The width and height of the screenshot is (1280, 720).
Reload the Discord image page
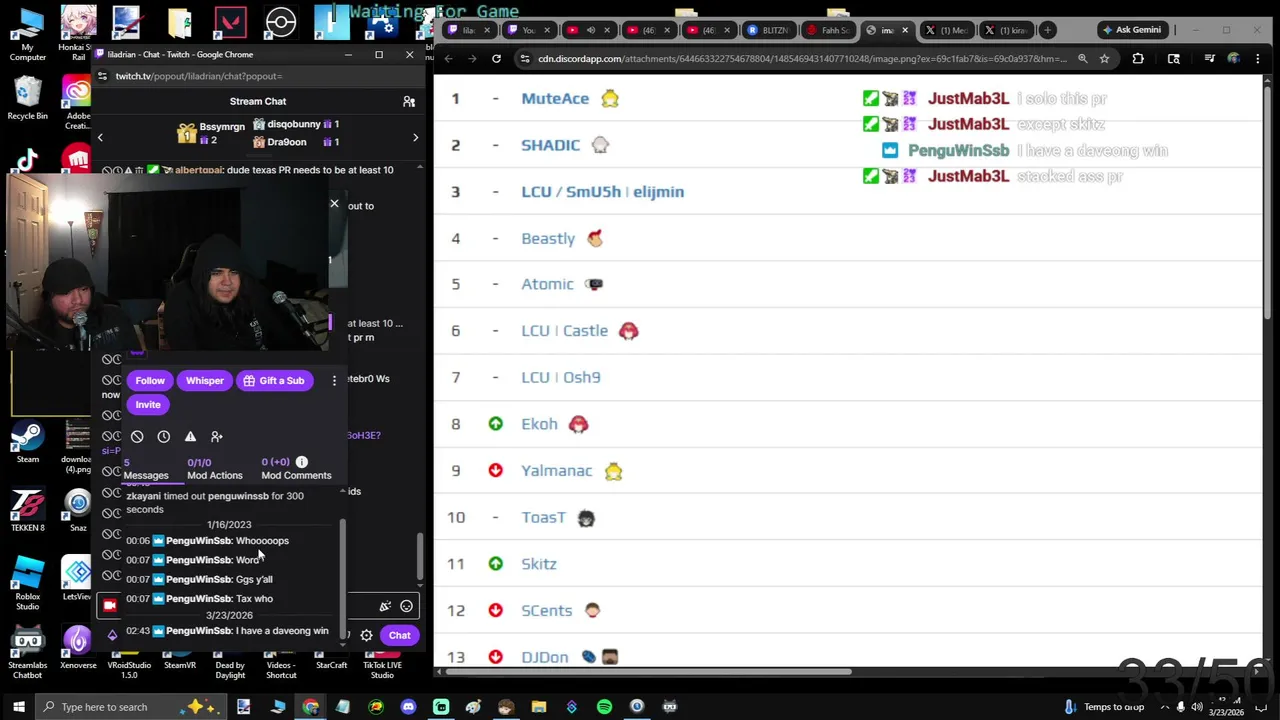point(496,59)
